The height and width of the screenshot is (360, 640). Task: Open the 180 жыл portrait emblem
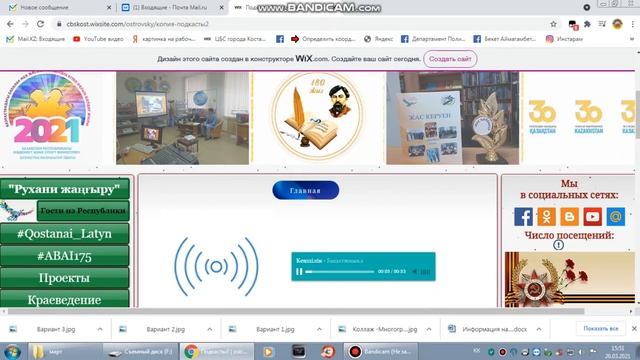point(318,116)
